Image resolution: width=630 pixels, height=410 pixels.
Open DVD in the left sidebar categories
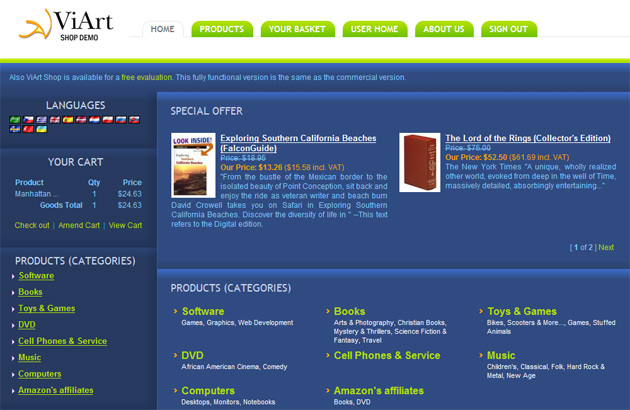27,325
